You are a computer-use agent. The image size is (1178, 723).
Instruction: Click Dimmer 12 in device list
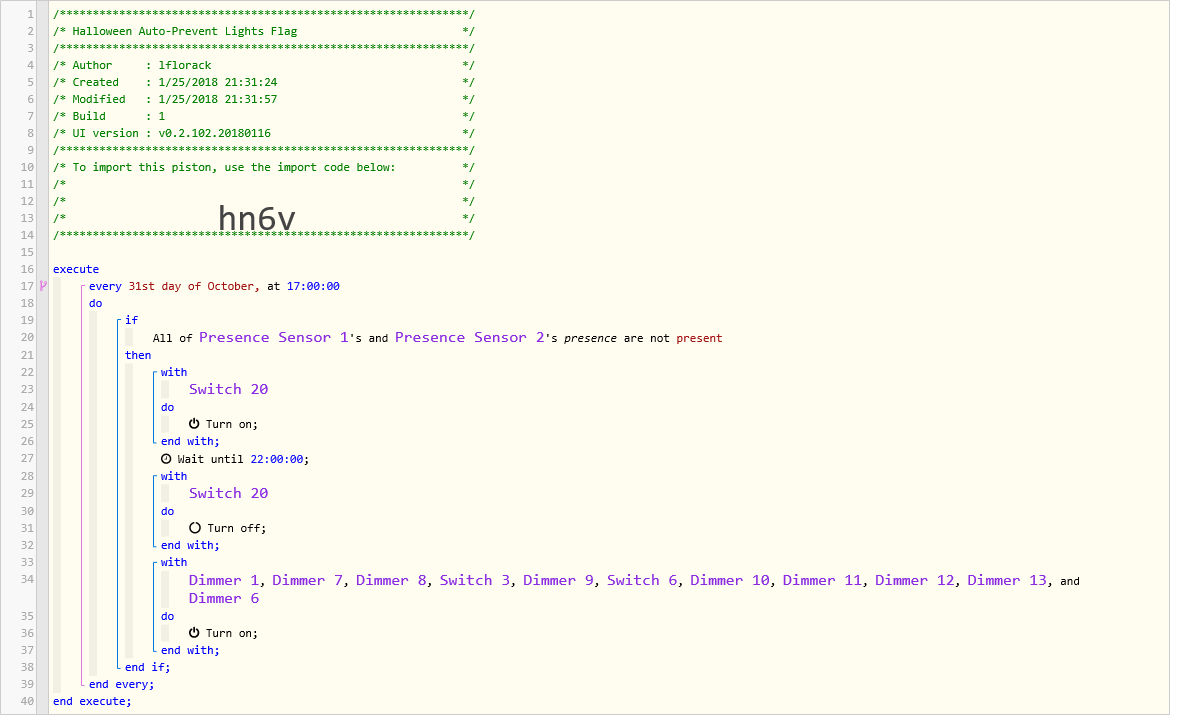click(x=915, y=582)
